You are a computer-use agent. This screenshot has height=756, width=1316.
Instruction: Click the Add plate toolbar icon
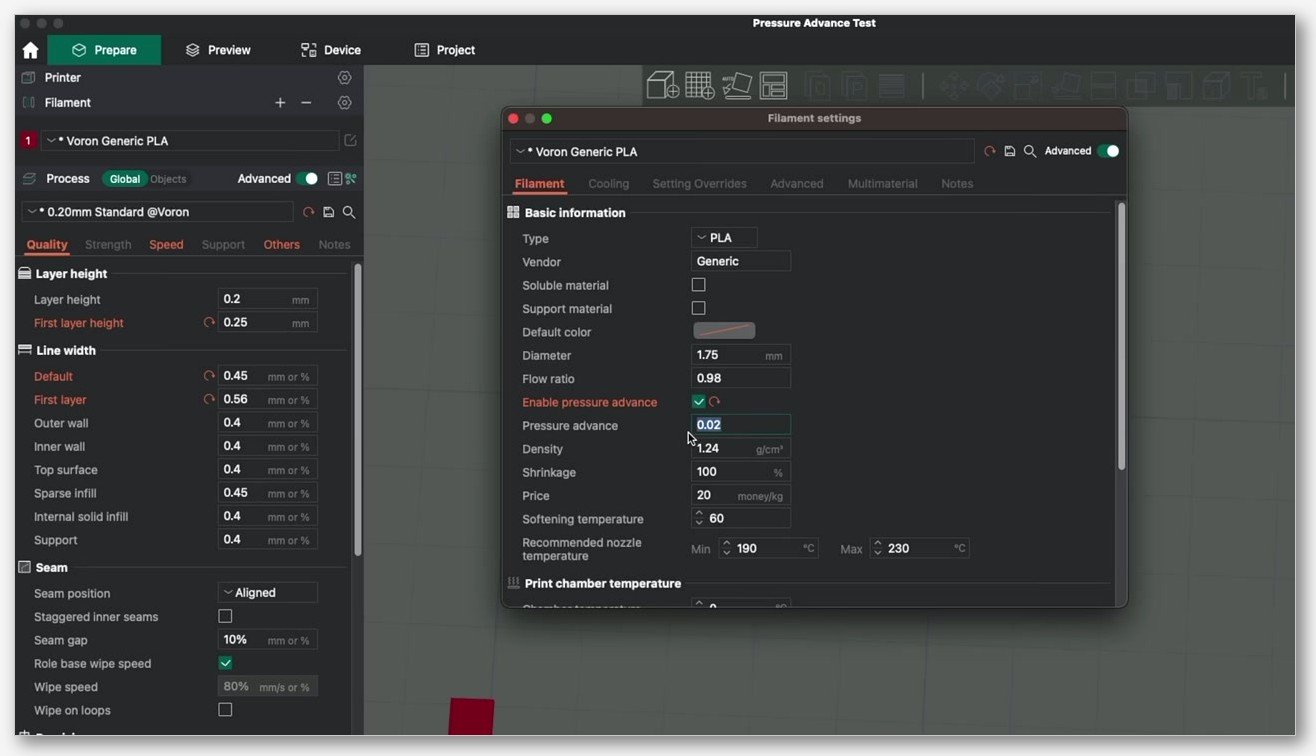[699, 86]
